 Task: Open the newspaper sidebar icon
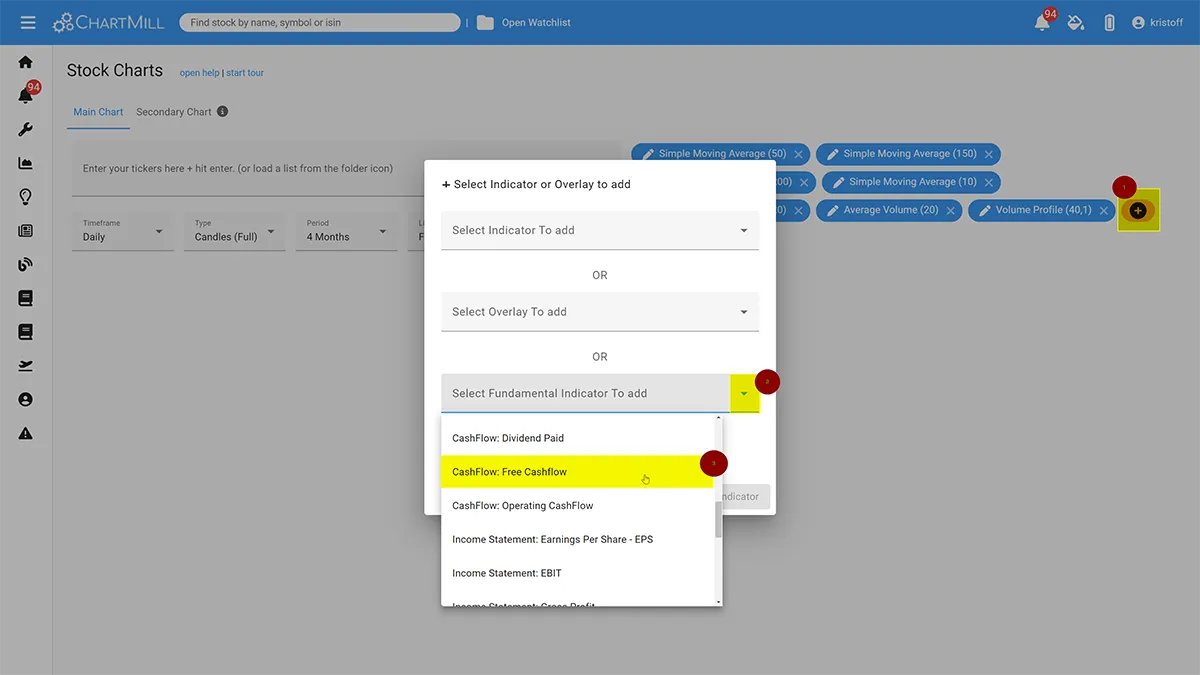click(26, 231)
